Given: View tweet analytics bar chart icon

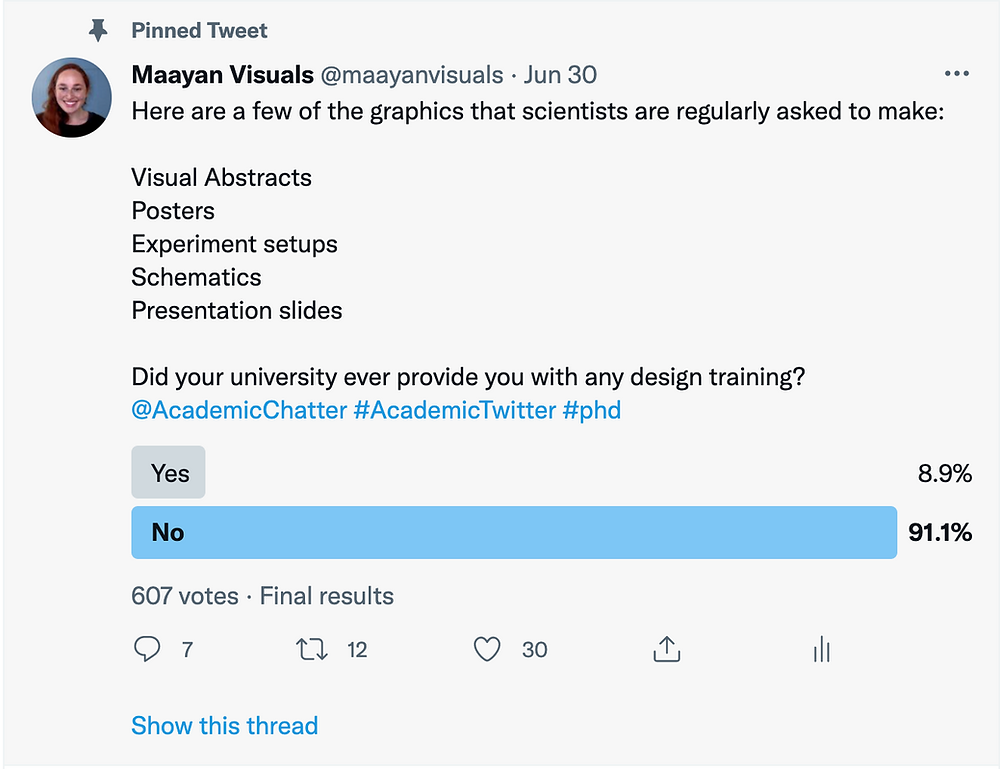Looking at the screenshot, I should coord(821,649).
